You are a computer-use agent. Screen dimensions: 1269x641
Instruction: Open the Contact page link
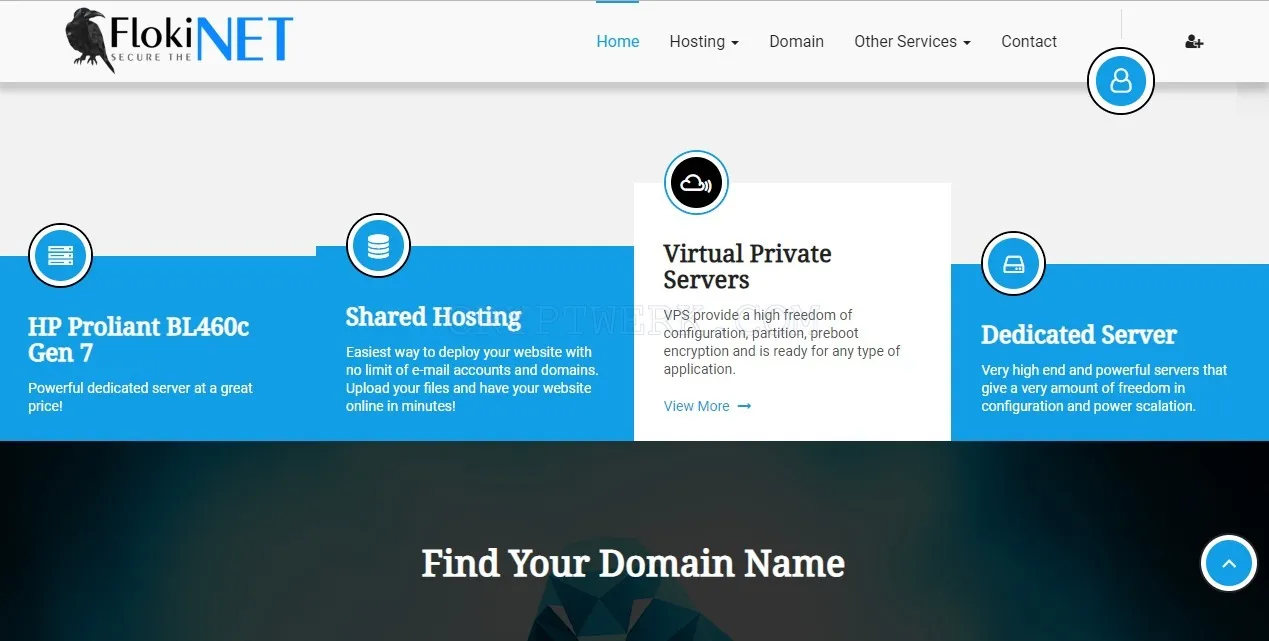point(1029,42)
